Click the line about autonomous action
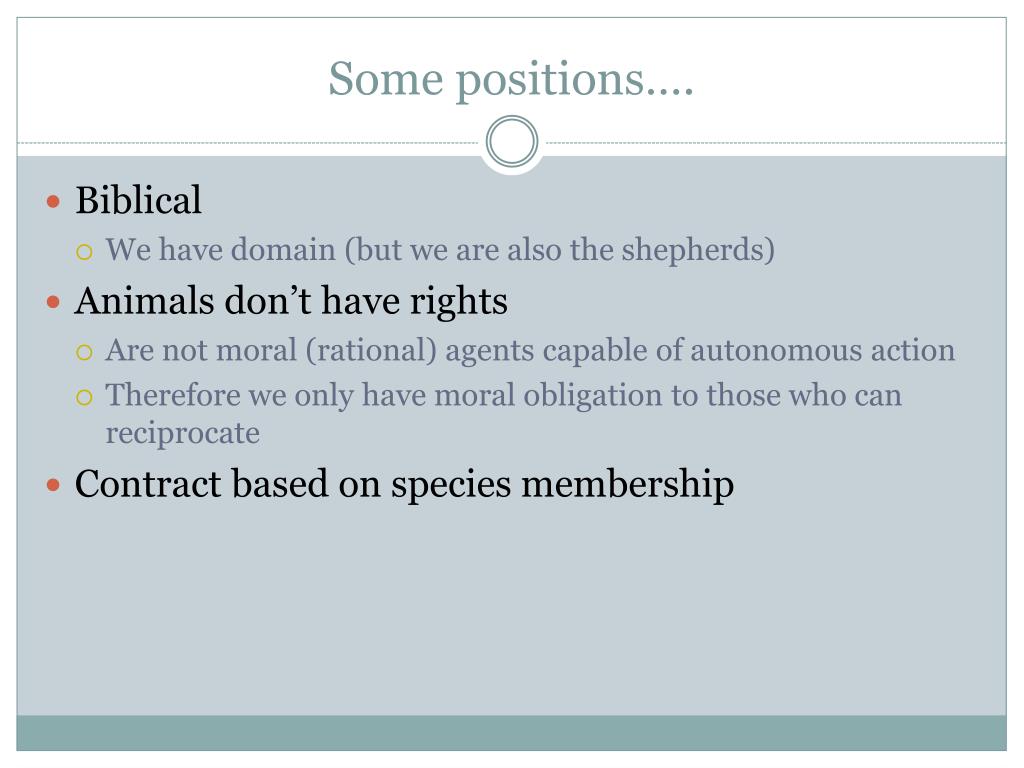The width and height of the screenshot is (1024, 768). pos(530,351)
